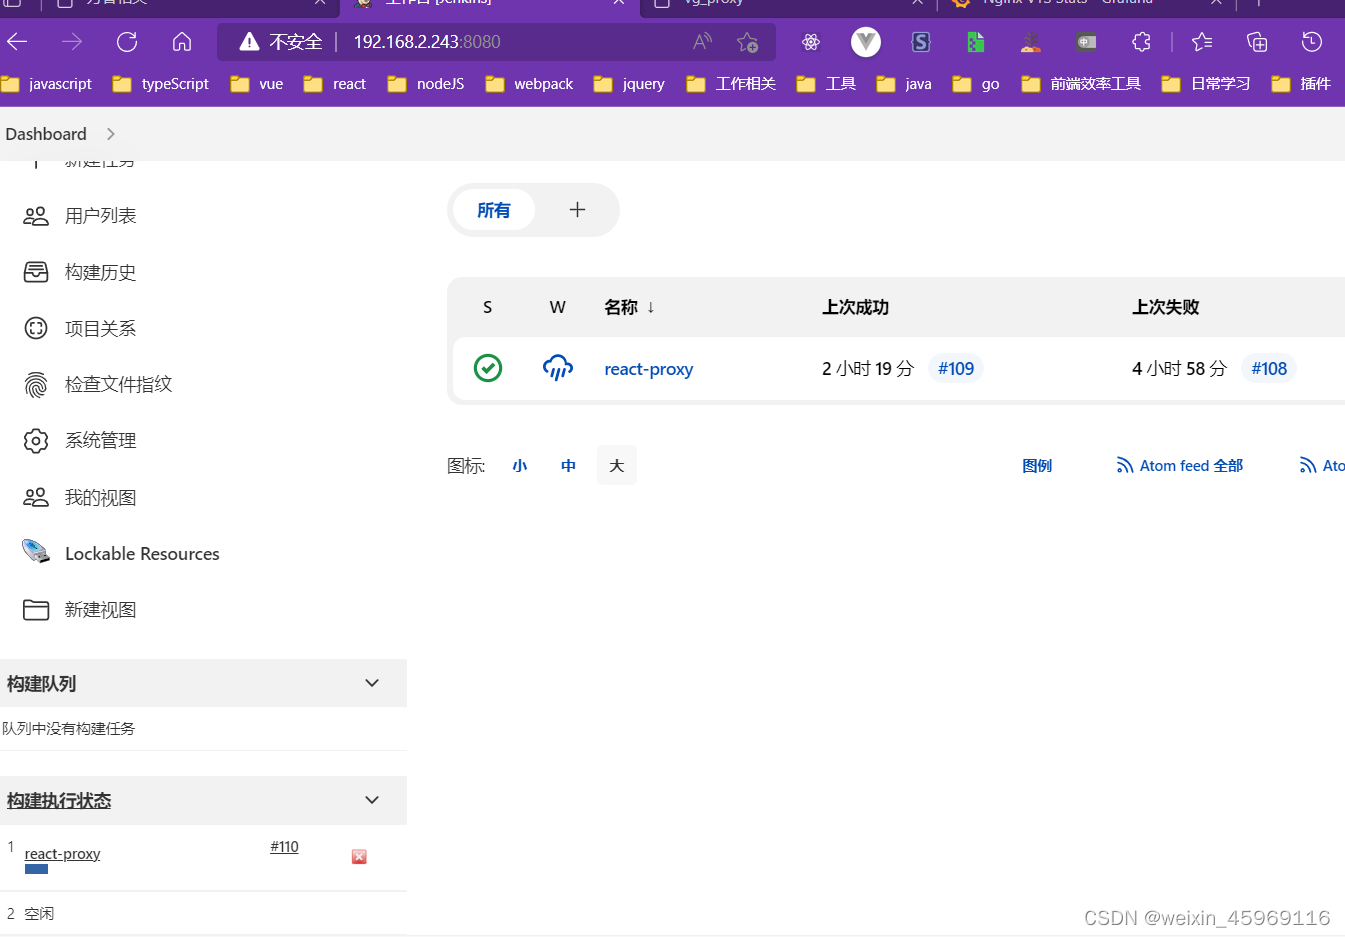Open the Atom feed 全部 link
The height and width of the screenshot is (937, 1345).
pyautogui.click(x=1180, y=466)
